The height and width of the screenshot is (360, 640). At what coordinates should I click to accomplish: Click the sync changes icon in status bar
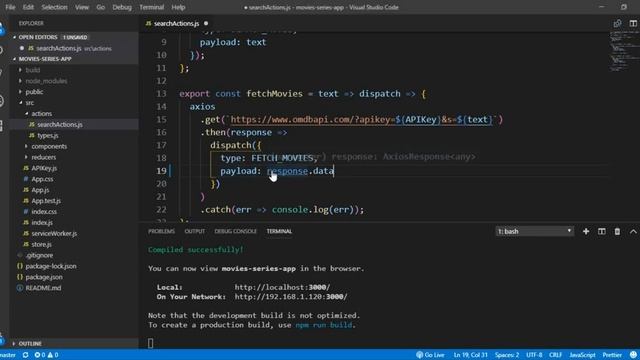click(25, 355)
